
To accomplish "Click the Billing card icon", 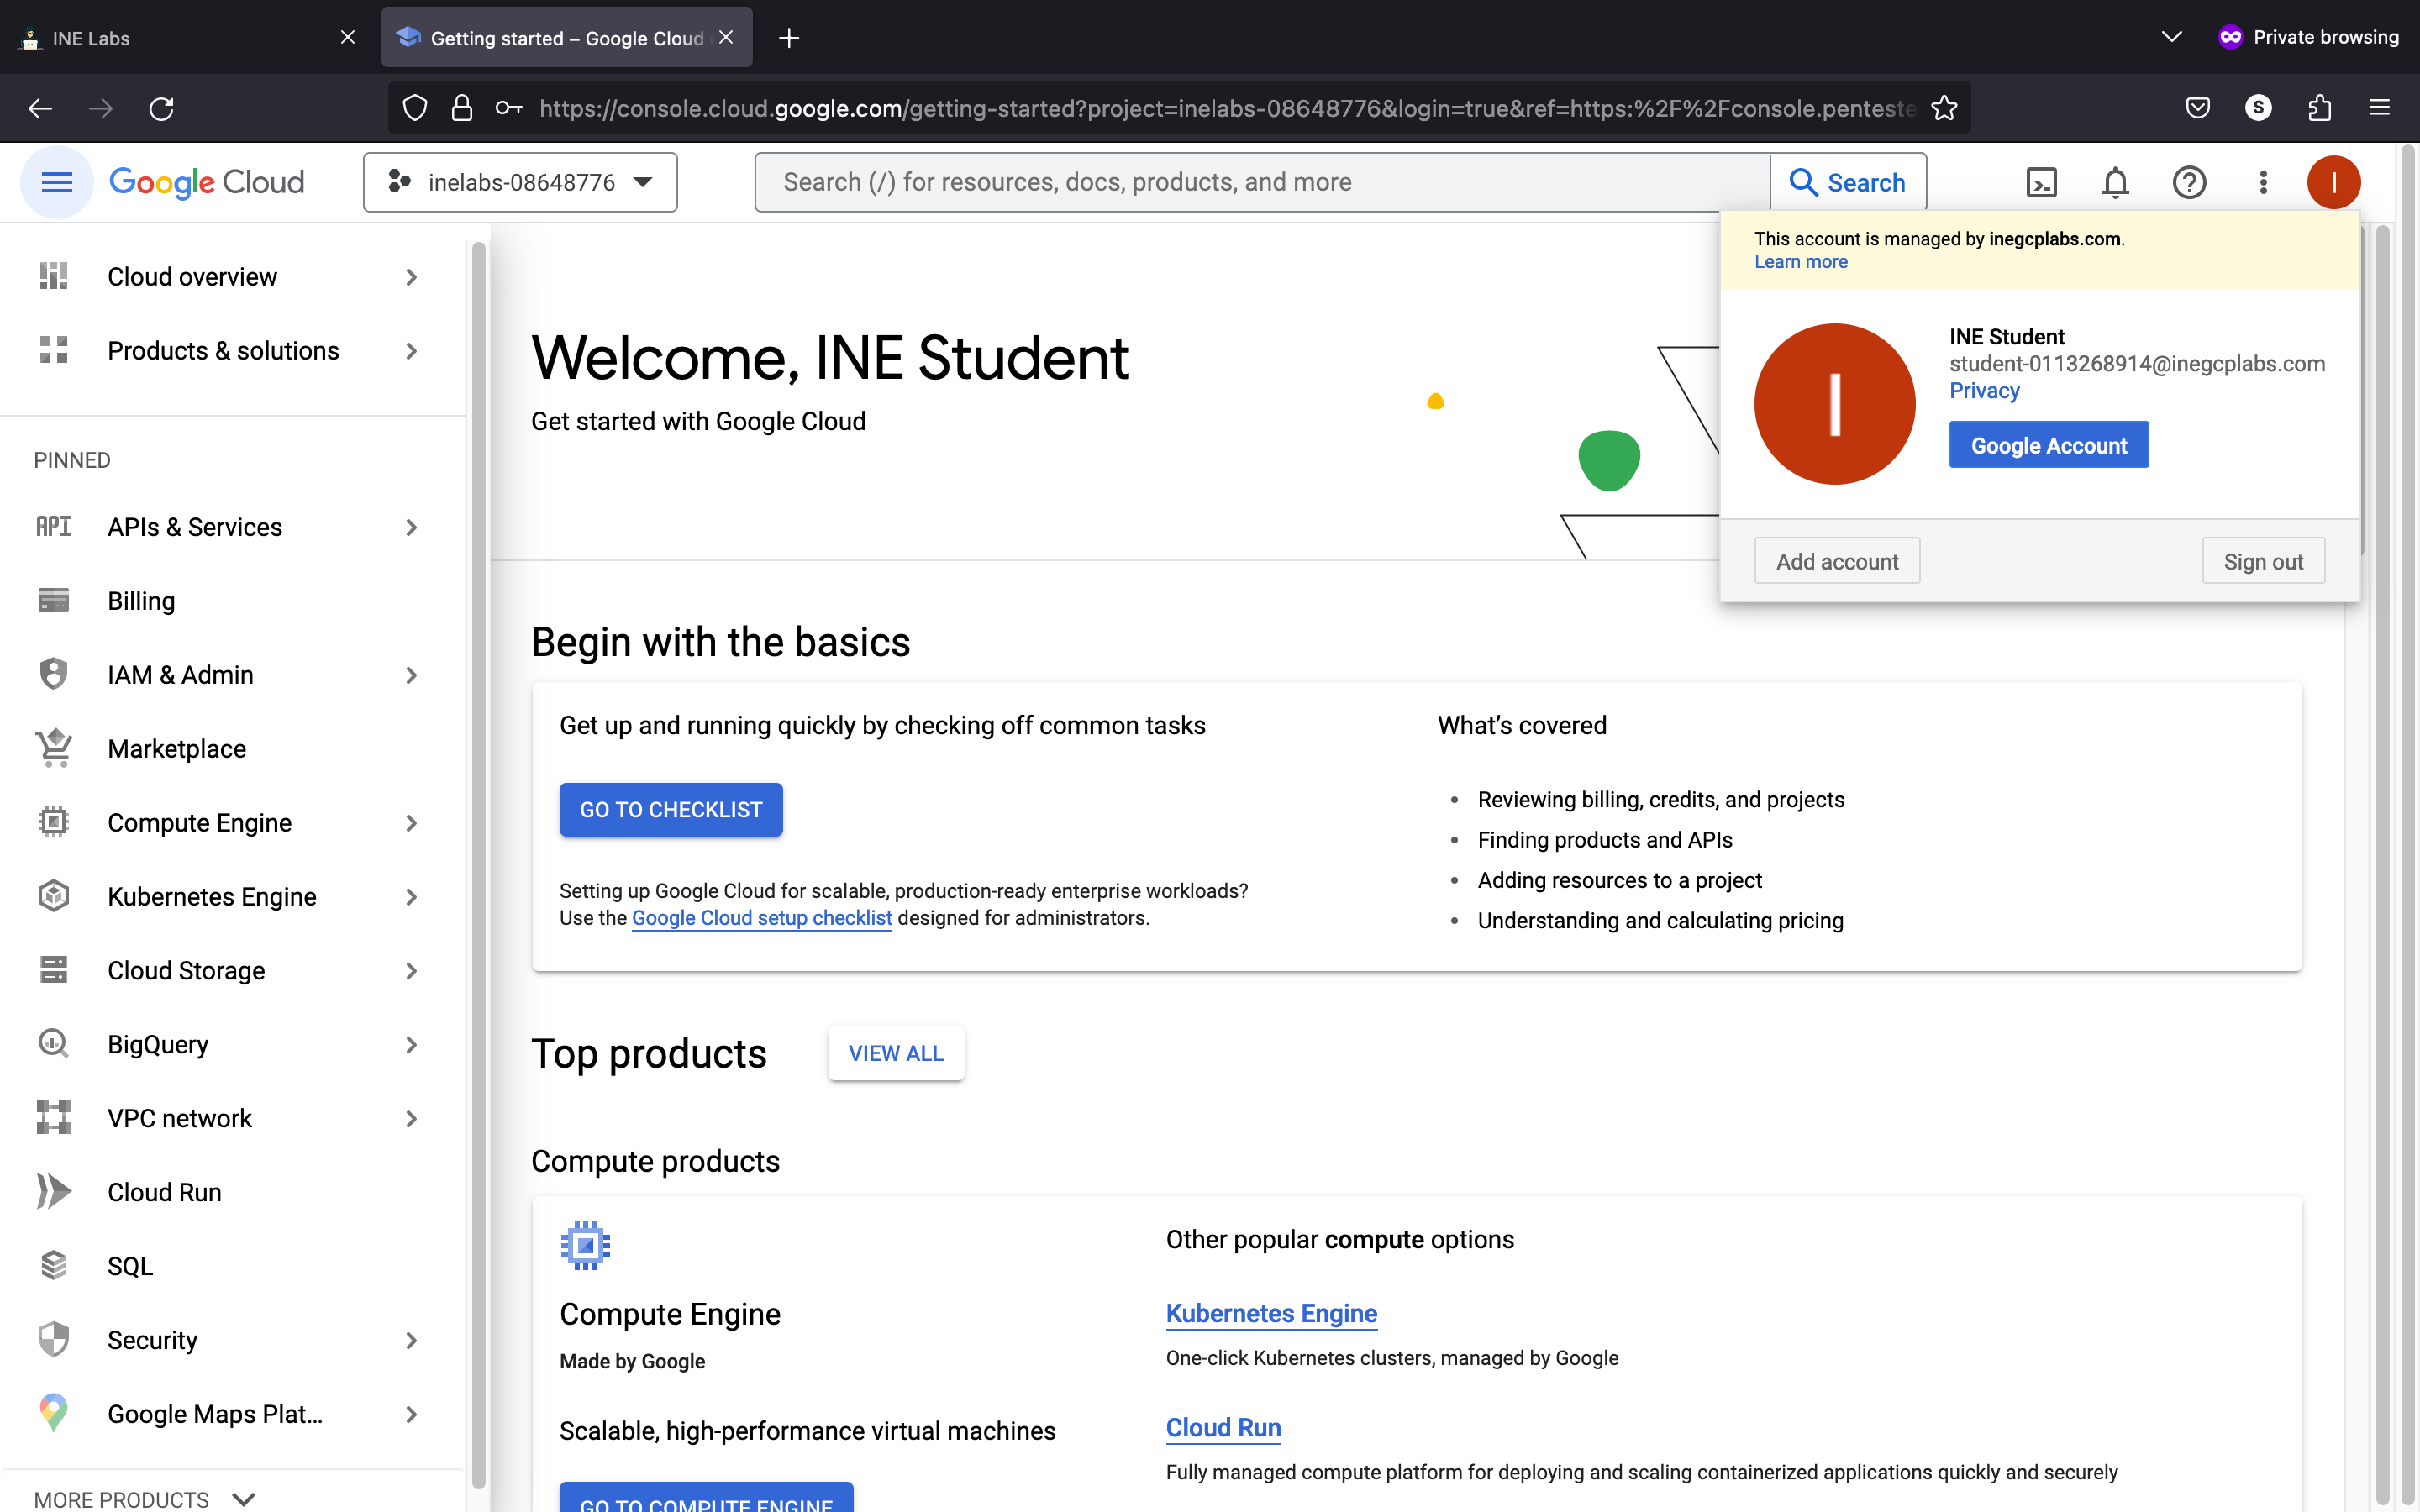I will coord(53,600).
